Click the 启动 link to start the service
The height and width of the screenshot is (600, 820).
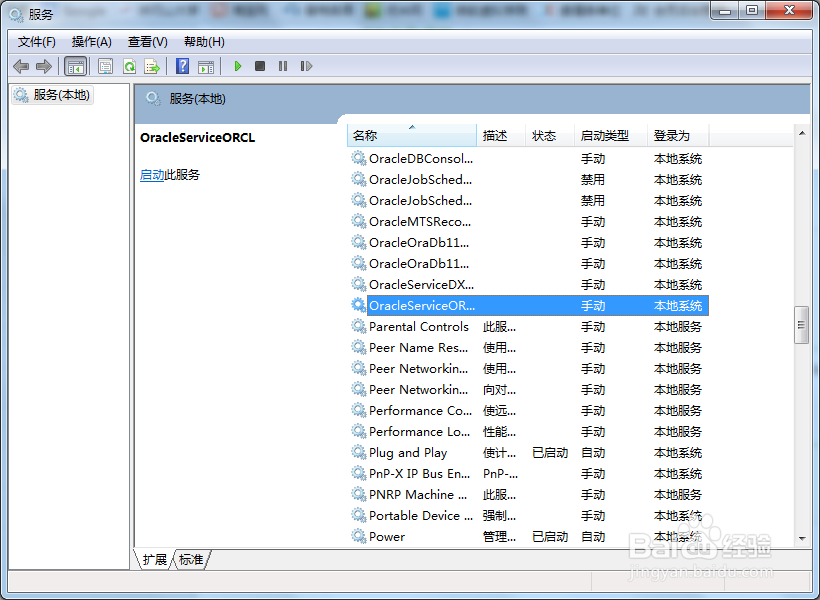152,175
